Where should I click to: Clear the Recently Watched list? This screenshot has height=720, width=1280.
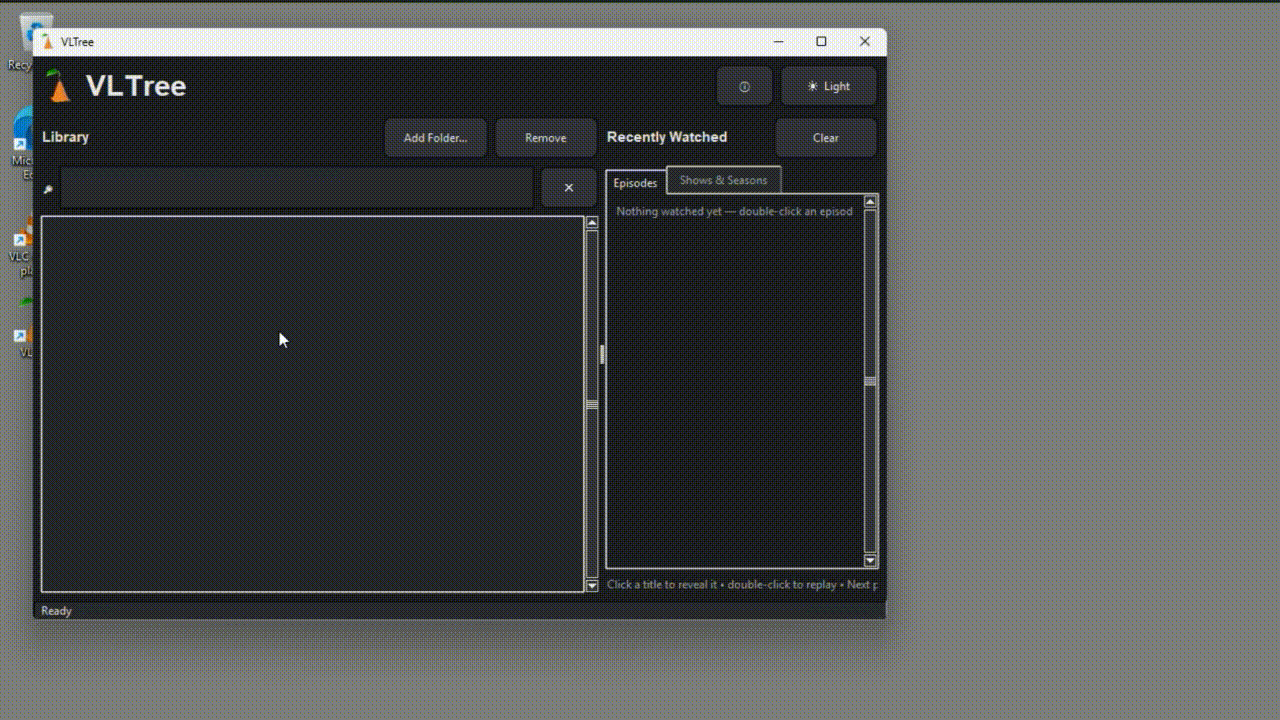click(825, 138)
